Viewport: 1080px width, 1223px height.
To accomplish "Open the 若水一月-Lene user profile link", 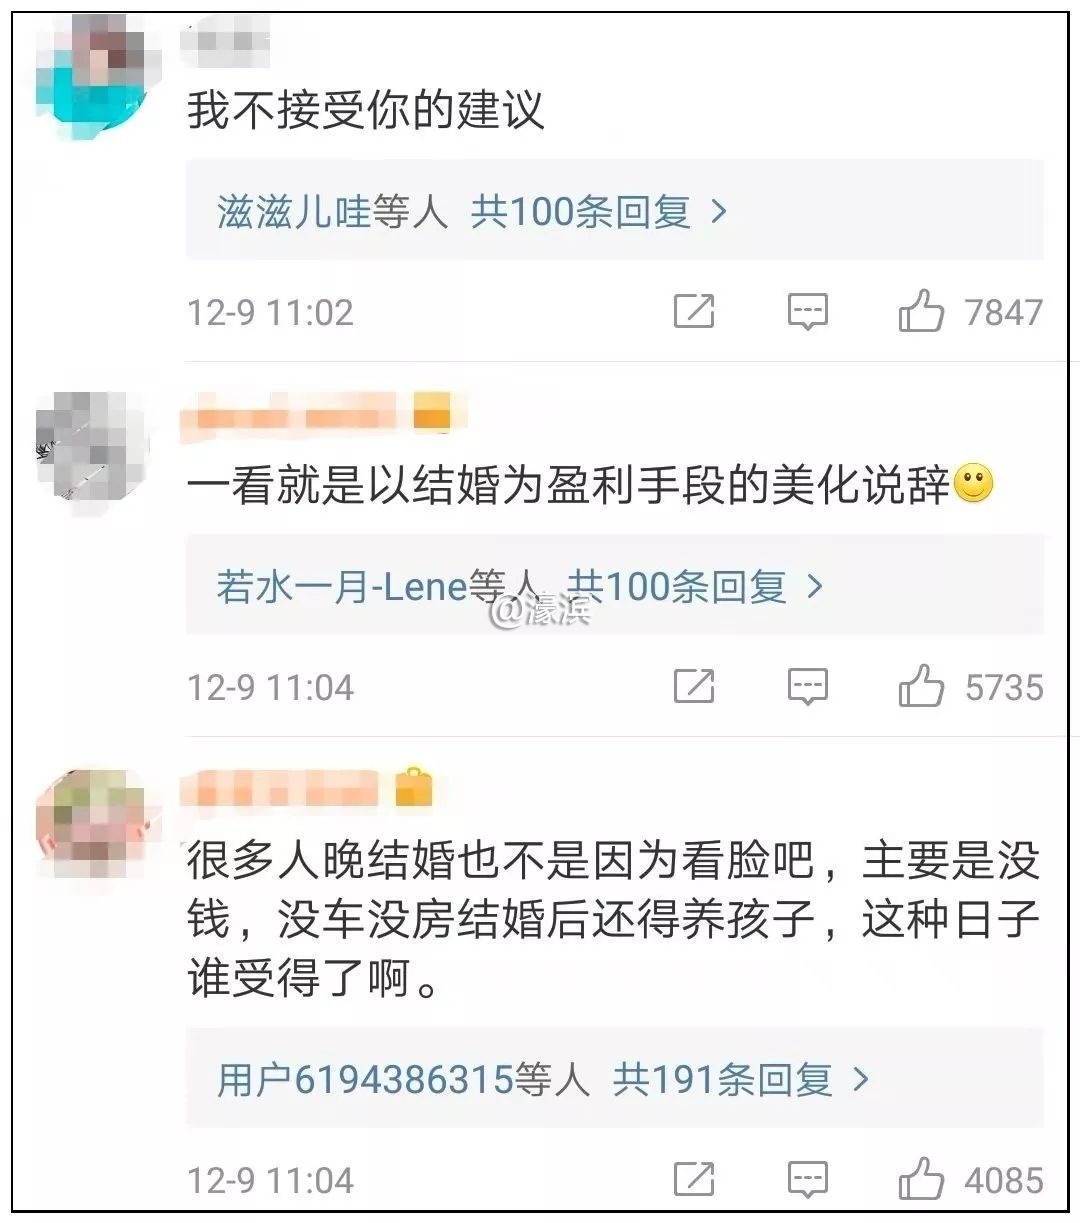I will pyautogui.click(x=342, y=586).
